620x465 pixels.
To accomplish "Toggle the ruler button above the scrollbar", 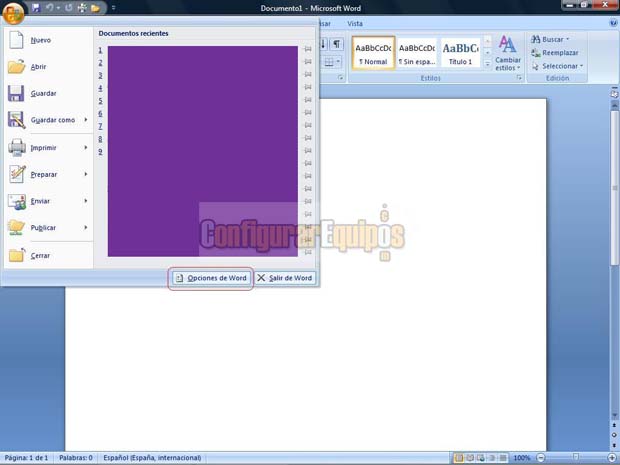I will coord(614,94).
